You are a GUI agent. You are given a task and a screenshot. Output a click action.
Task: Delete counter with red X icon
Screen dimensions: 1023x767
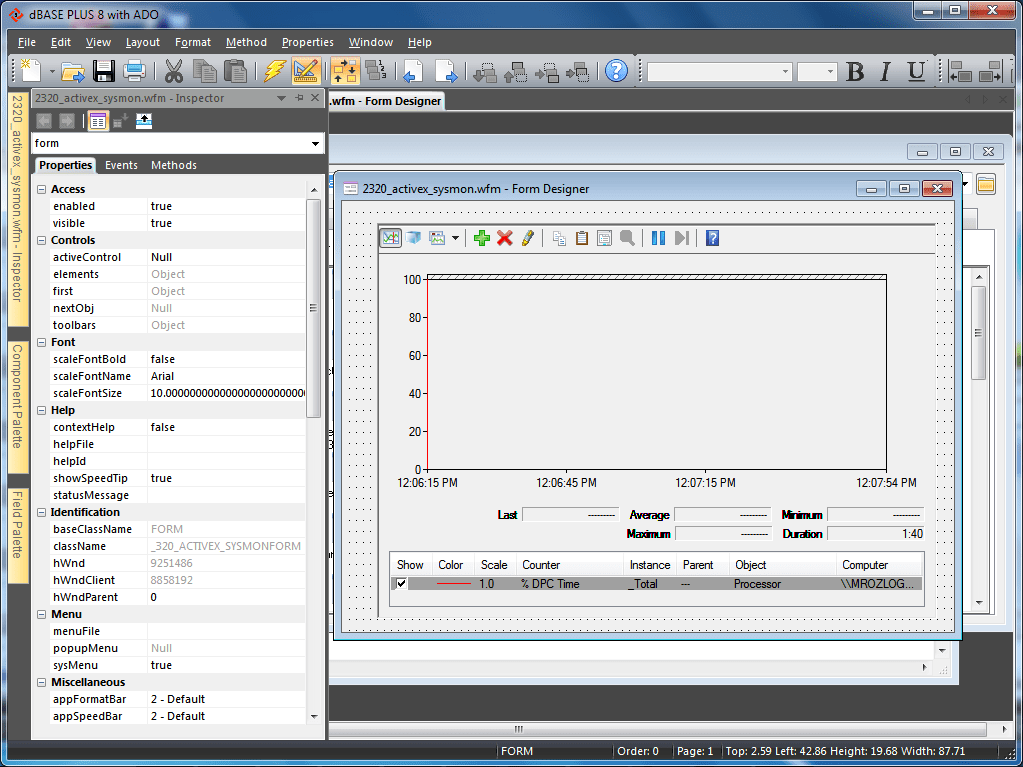click(504, 238)
